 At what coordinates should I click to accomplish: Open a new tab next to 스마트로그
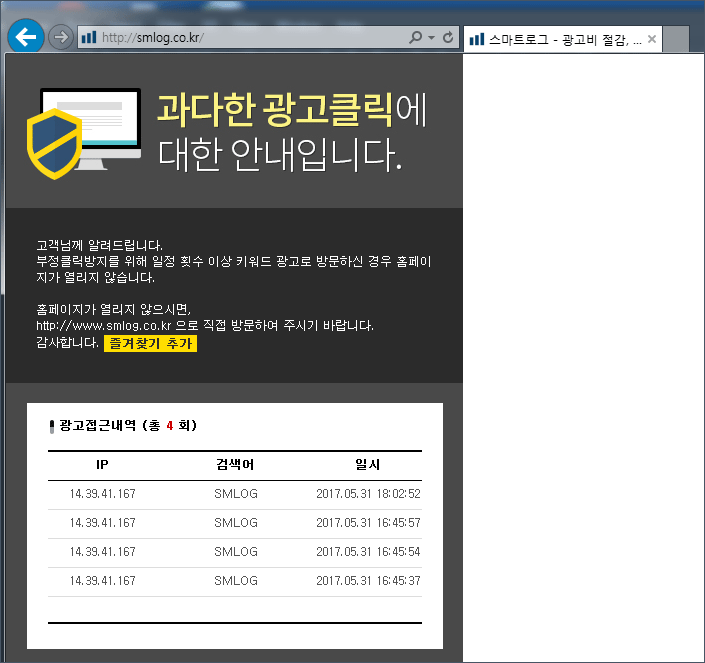click(x=676, y=40)
